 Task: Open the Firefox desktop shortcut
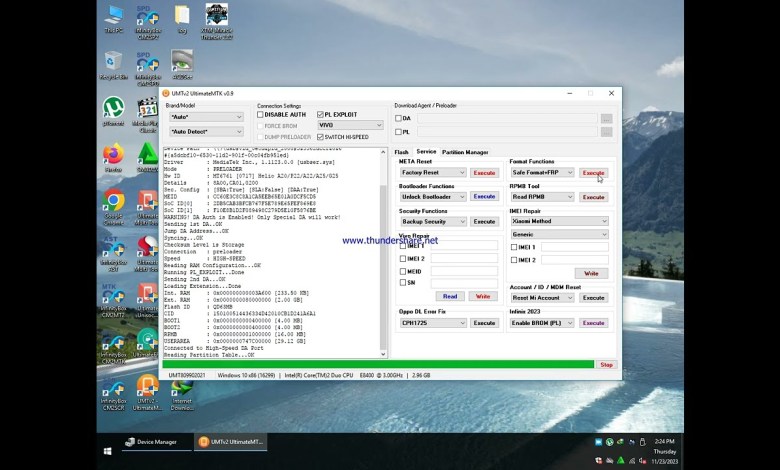click(113, 156)
